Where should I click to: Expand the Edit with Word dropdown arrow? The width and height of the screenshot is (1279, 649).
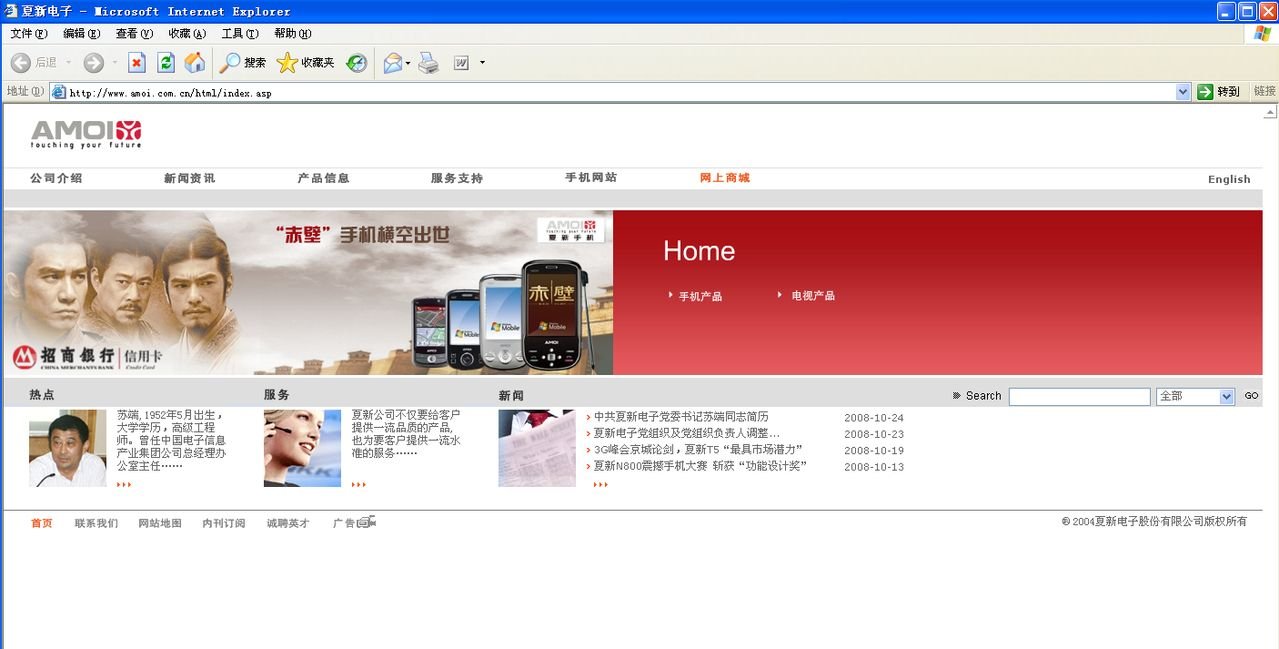click(482, 63)
